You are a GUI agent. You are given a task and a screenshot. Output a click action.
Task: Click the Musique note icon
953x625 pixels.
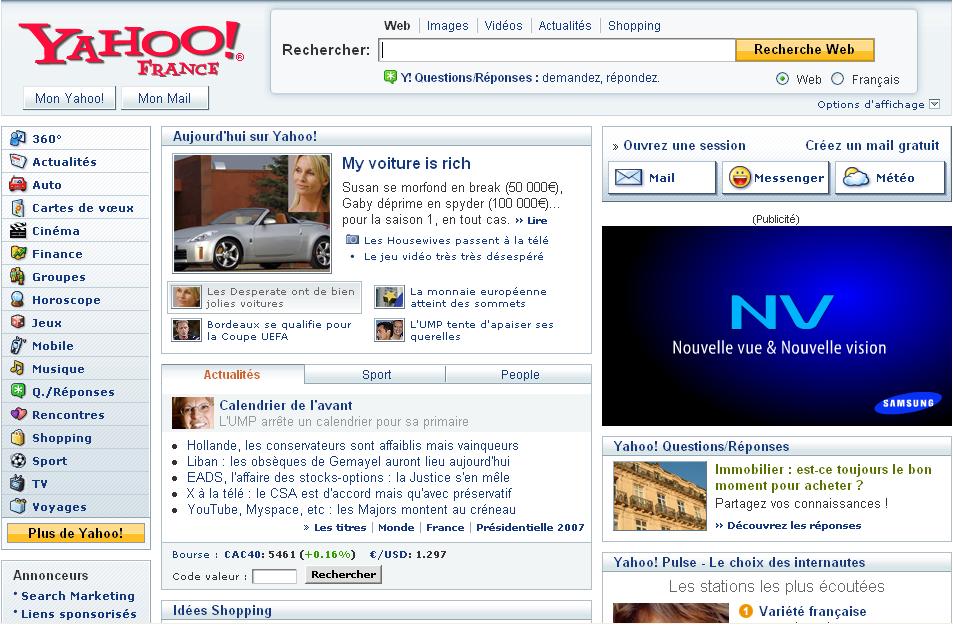(x=17, y=369)
